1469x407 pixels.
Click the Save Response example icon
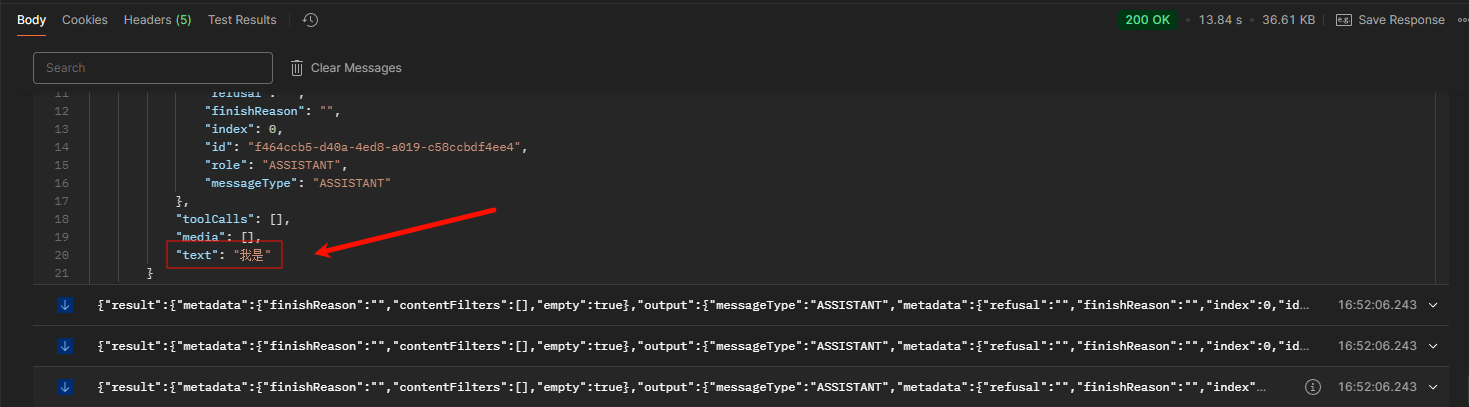(1344, 20)
